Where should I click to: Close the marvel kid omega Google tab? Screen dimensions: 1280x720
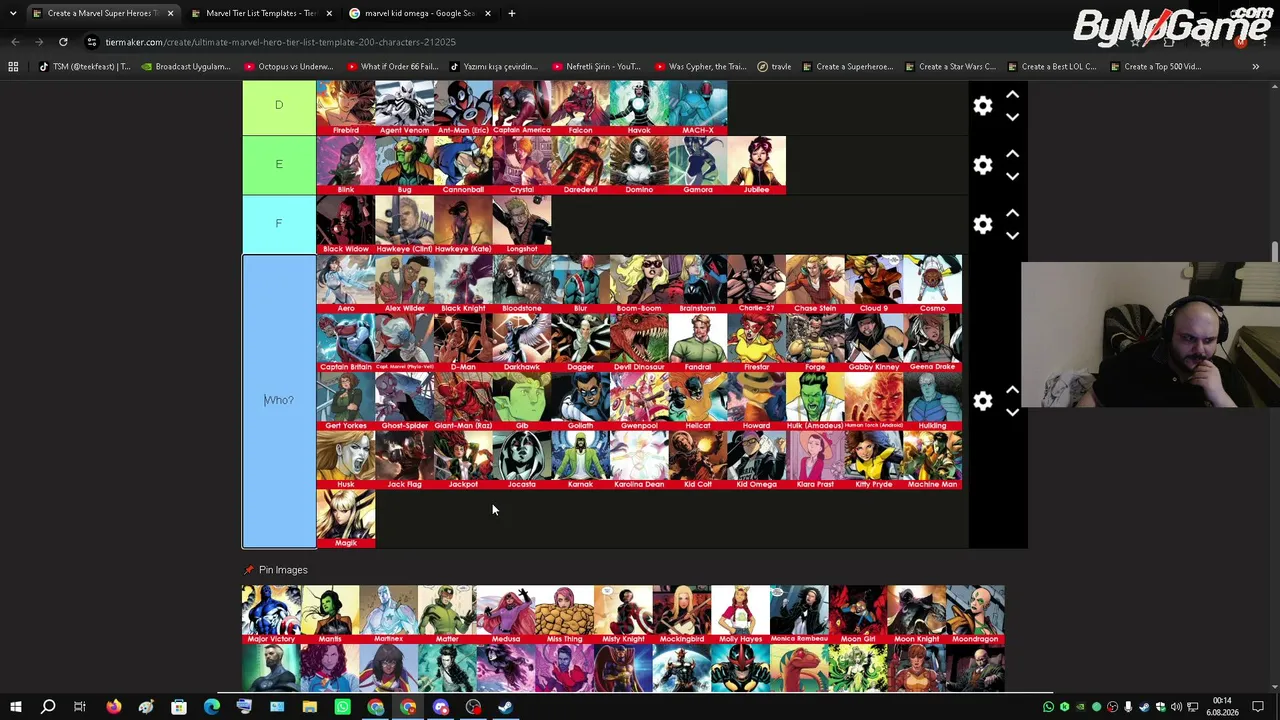487,13
